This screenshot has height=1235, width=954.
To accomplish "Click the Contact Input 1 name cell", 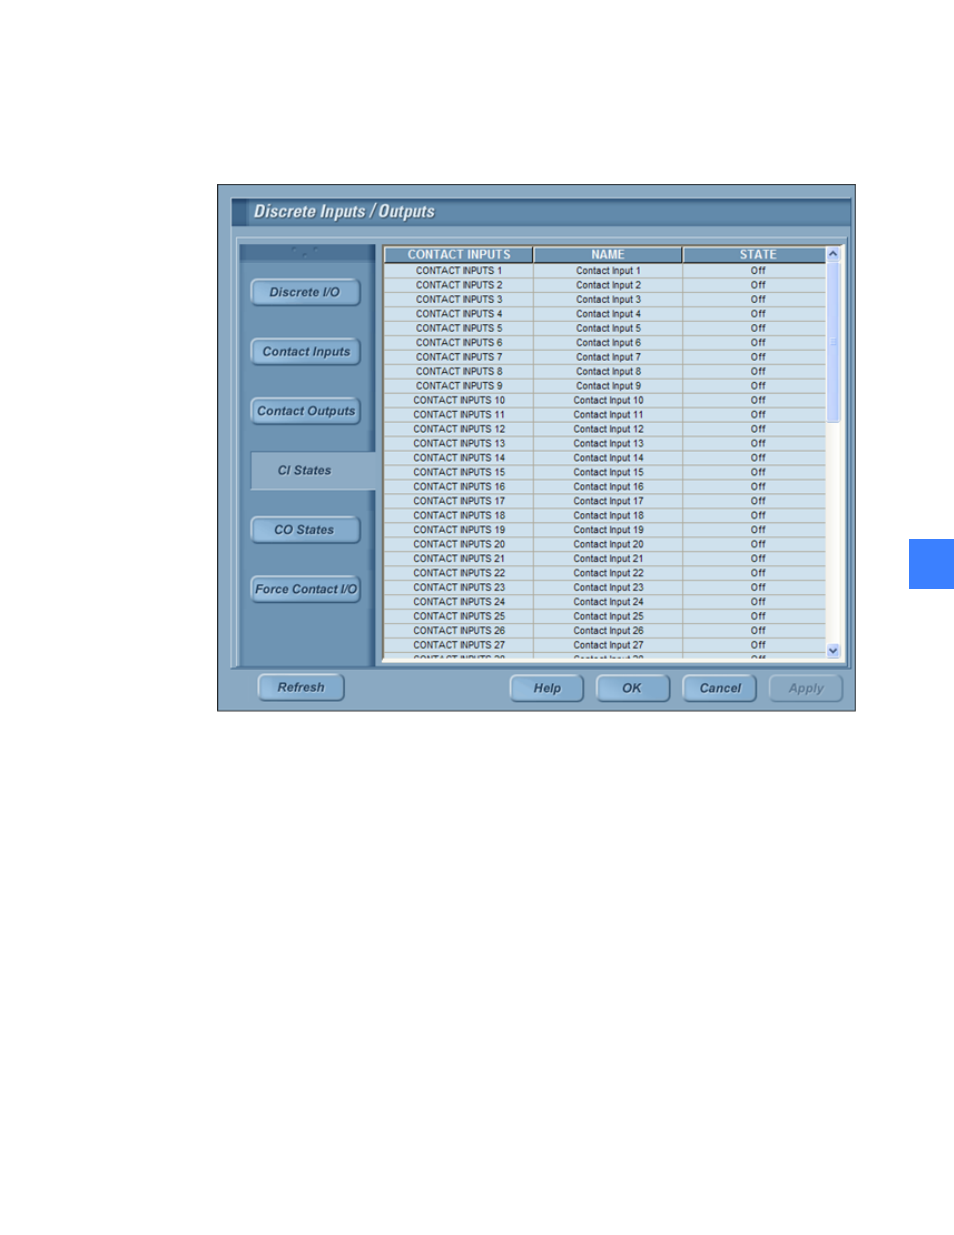I will coord(608,271).
